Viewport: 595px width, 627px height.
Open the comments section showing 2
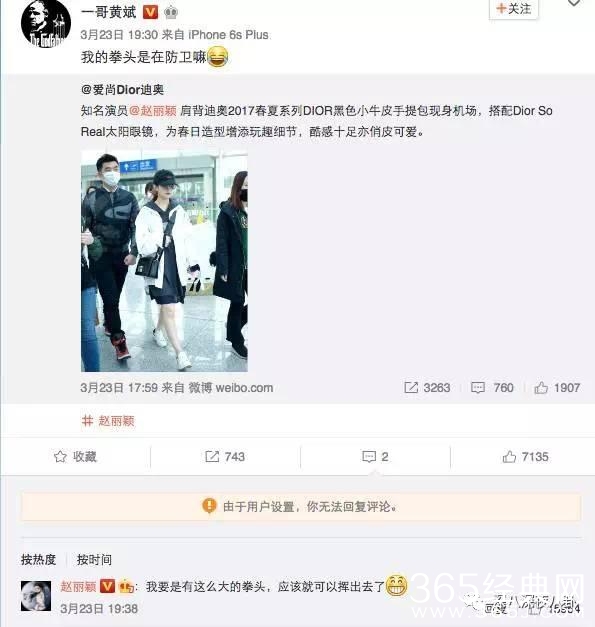[375, 457]
